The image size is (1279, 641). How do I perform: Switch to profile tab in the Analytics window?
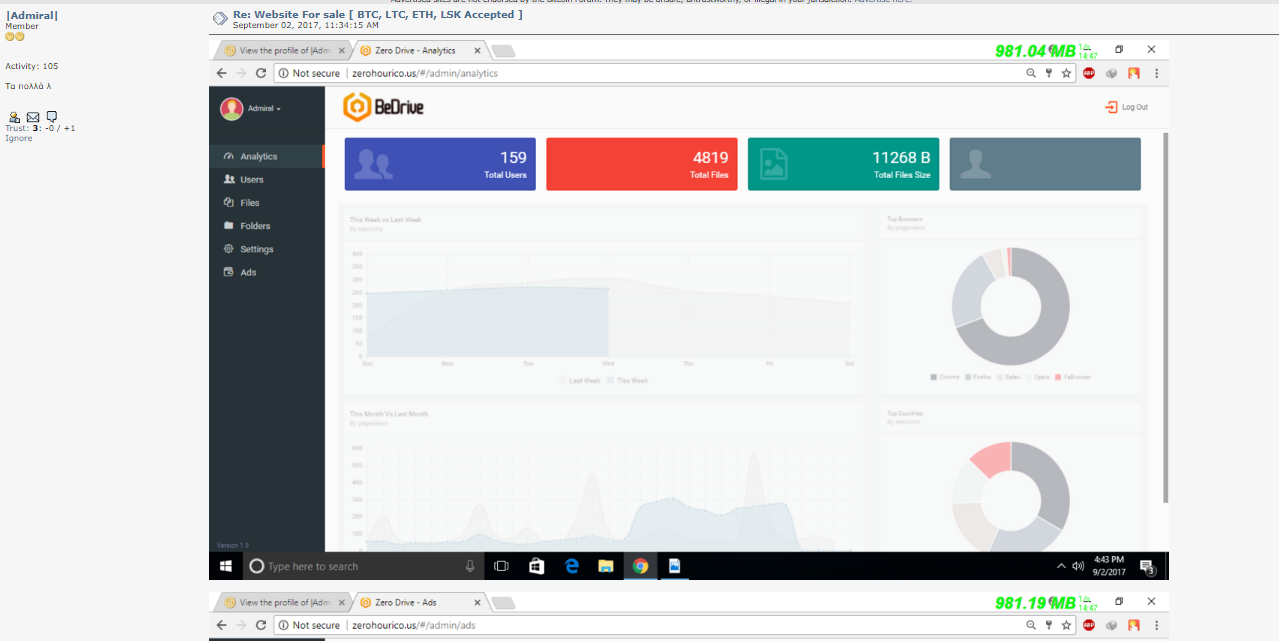coord(283,50)
